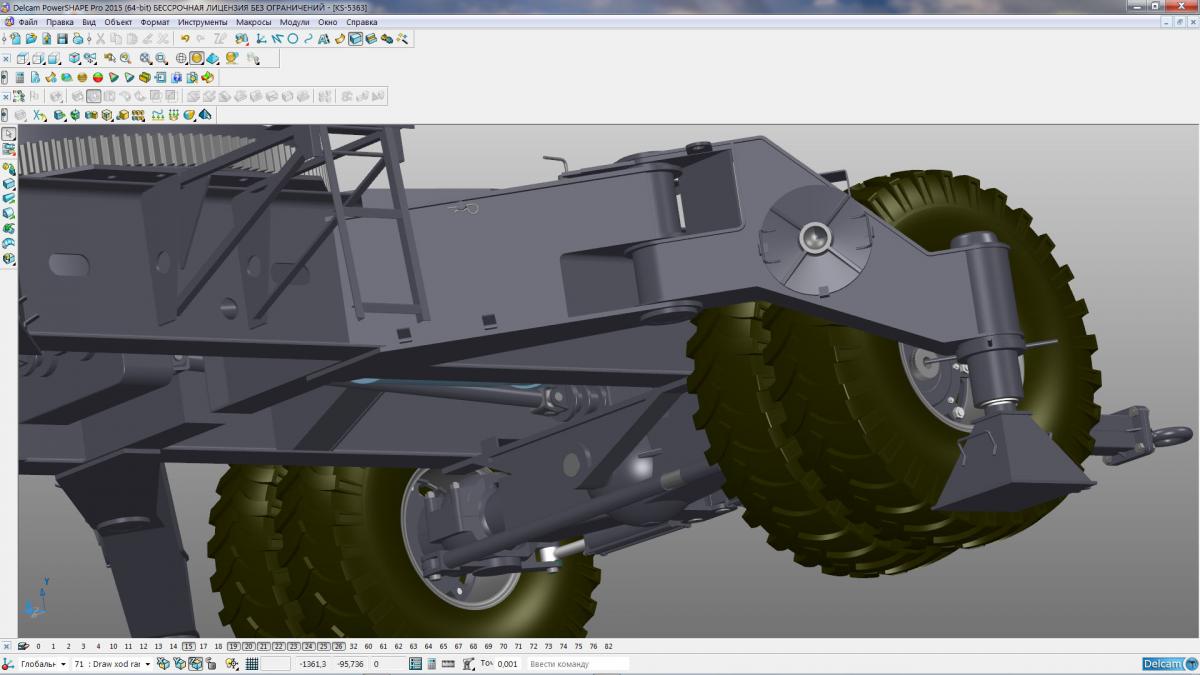Click the Save floppy disk icon
This screenshot has height=675, width=1200.
click(62, 39)
